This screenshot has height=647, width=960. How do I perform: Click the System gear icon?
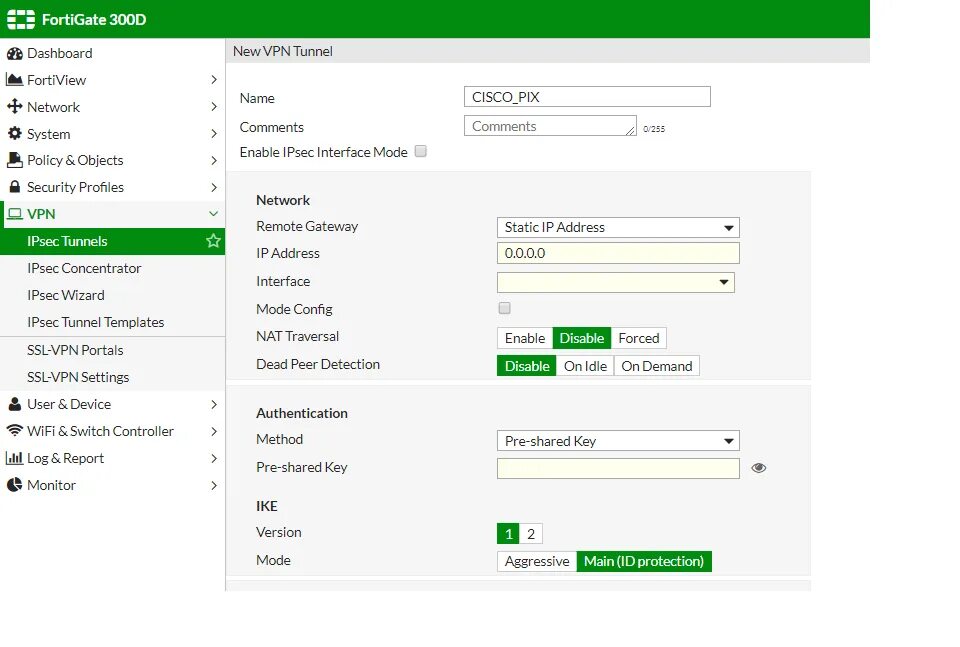[x=15, y=133]
